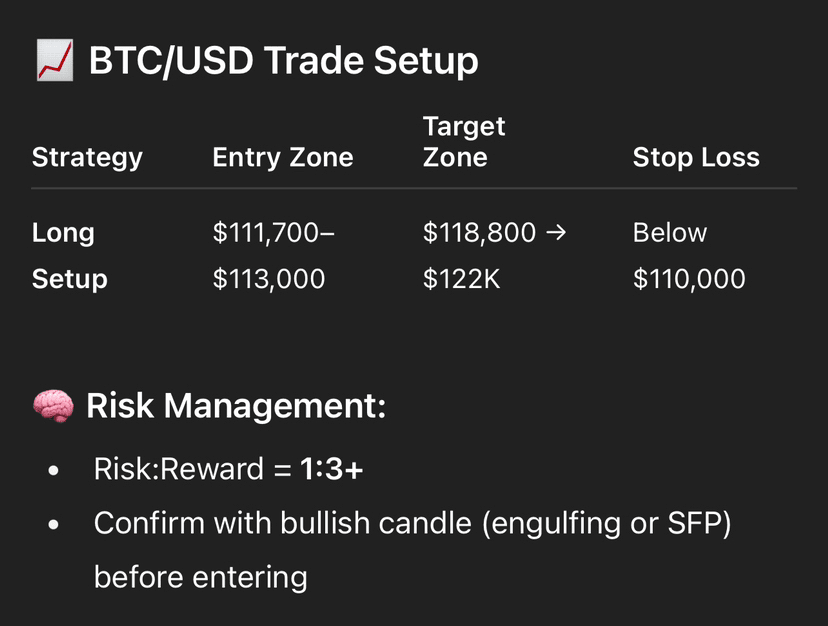Click the Below stop loss text

670,232
